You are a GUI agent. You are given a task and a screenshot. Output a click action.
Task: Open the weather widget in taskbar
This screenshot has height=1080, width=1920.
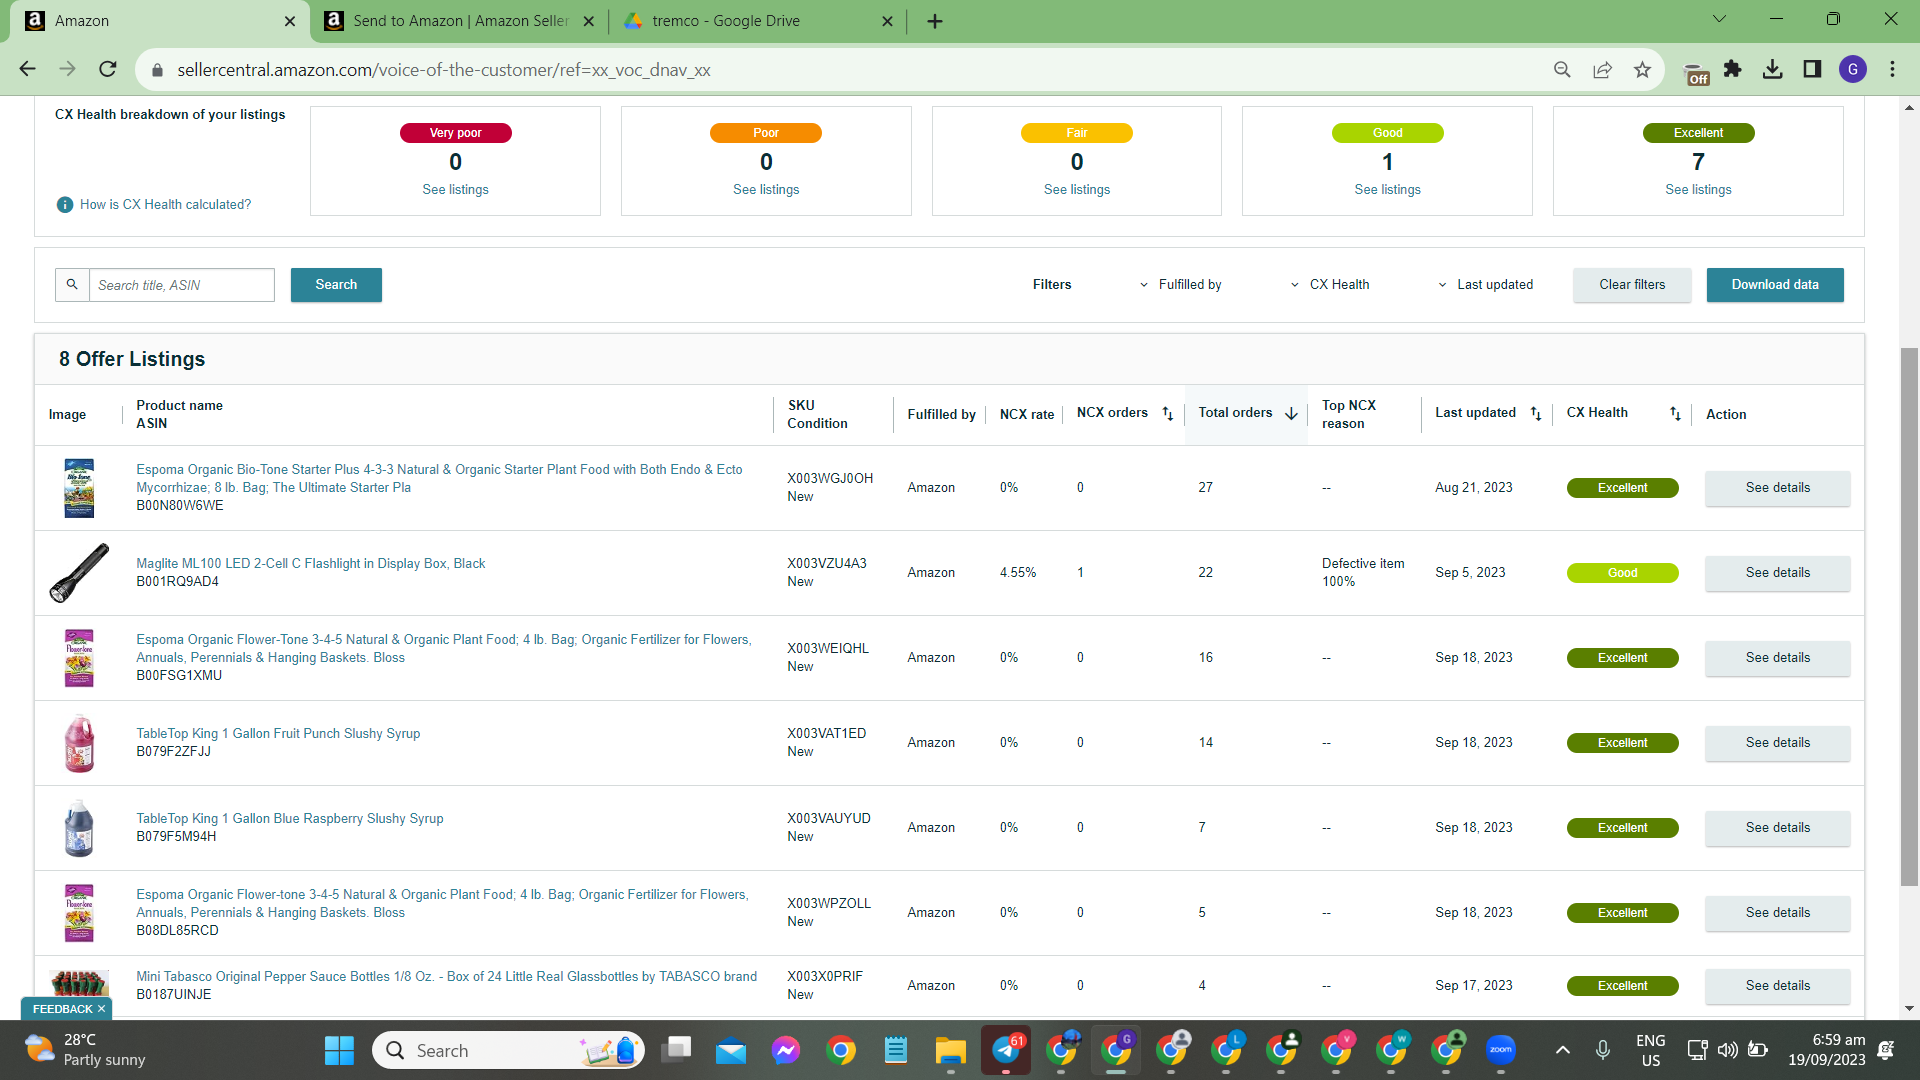tap(85, 1050)
